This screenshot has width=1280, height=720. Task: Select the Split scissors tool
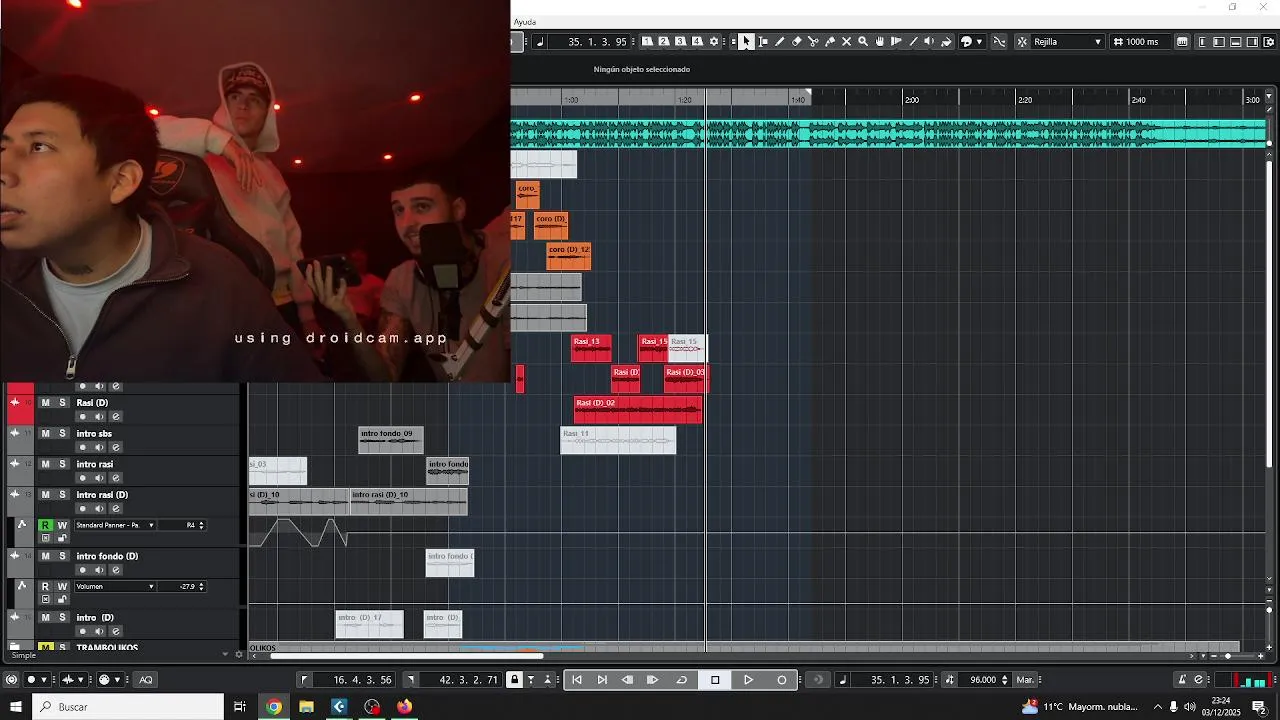tap(813, 41)
